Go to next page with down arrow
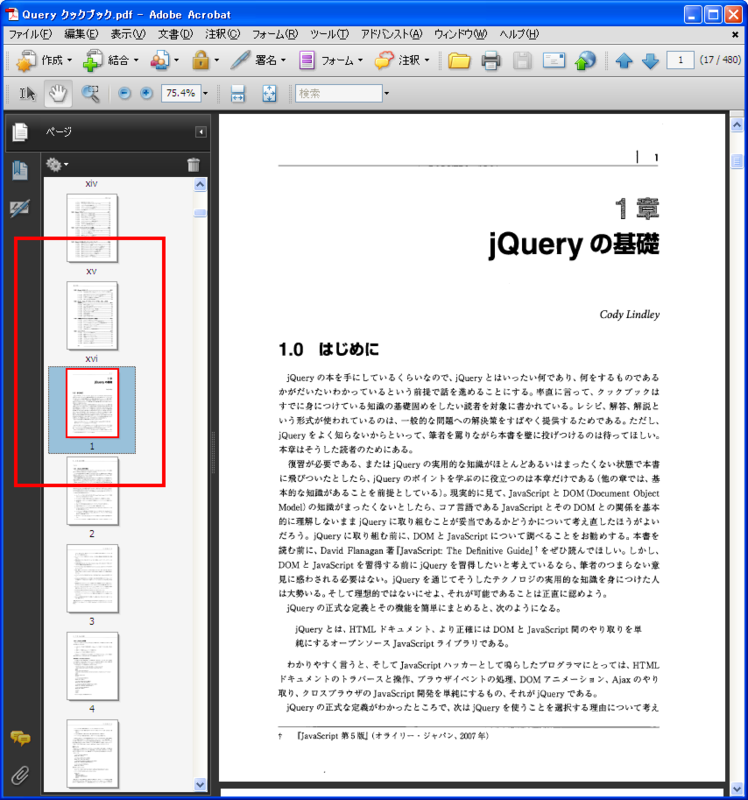 [650, 61]
